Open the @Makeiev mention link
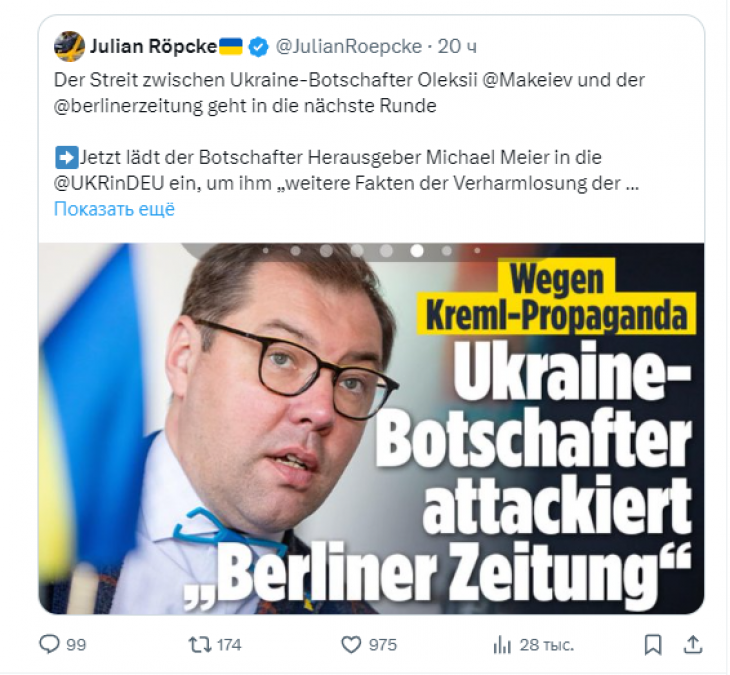This screenshot has height=675, width=730. pyautogui.click(x=527, y=80)
